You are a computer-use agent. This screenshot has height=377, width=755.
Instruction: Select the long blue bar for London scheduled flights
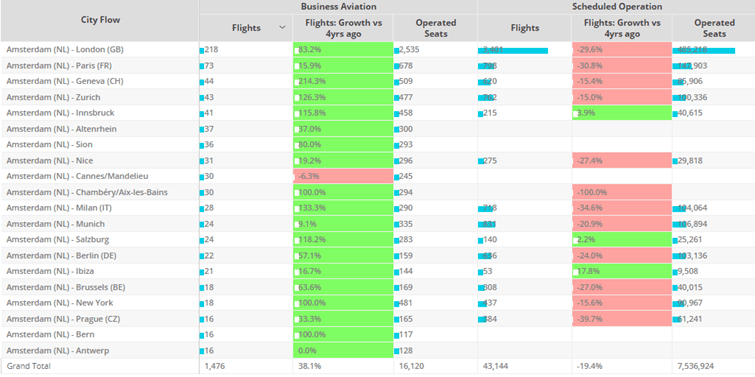(513, 50)
